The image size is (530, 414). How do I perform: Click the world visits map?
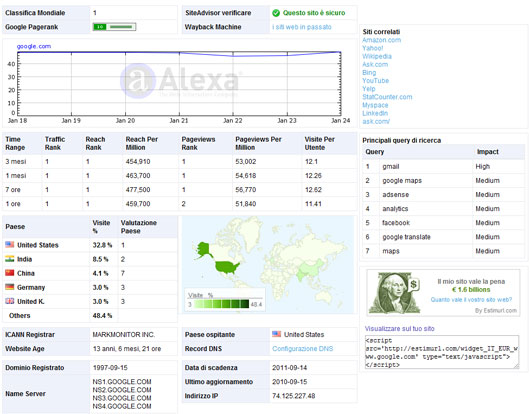tap(268, 265)
